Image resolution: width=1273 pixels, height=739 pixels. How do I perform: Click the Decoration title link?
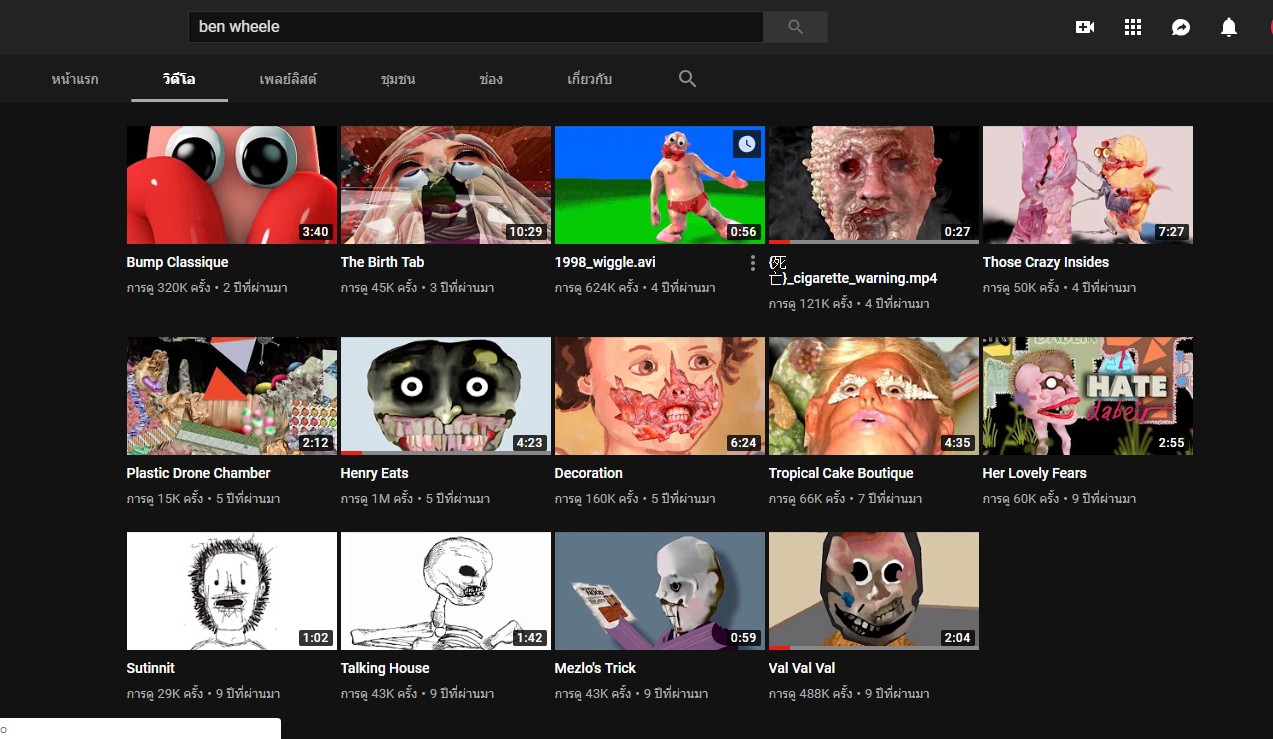click(x=588, y=473)
